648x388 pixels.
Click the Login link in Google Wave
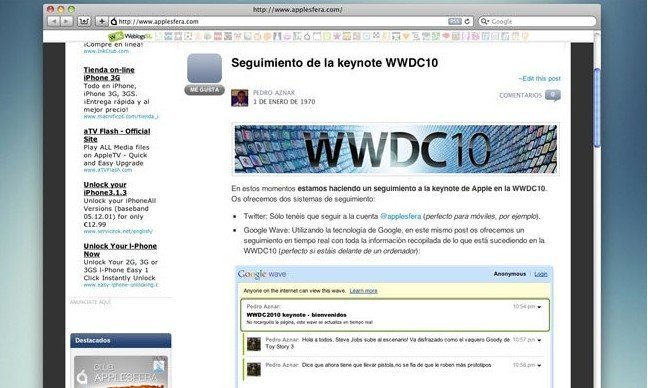click(541, 274)
